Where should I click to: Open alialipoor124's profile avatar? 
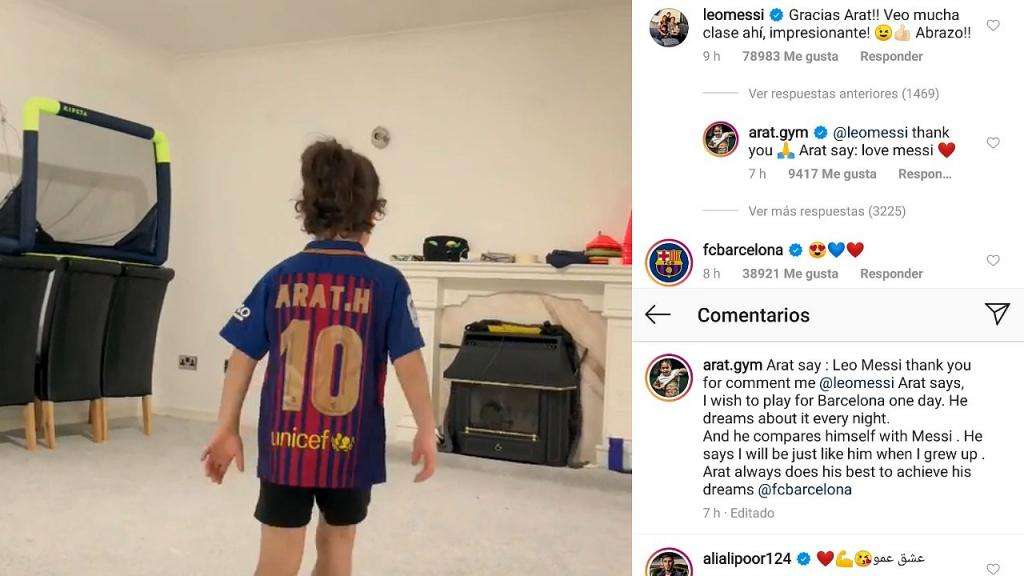[x=669, y=564]
